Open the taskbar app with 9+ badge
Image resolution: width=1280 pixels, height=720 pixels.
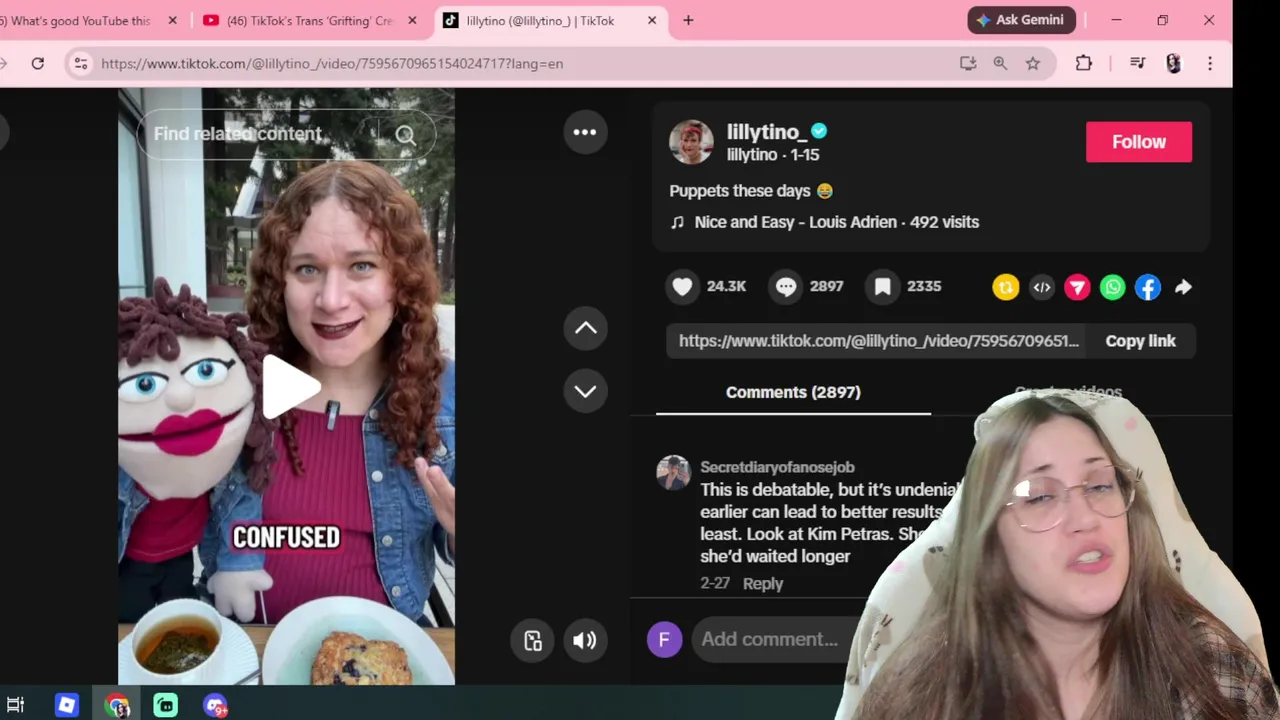215,706
